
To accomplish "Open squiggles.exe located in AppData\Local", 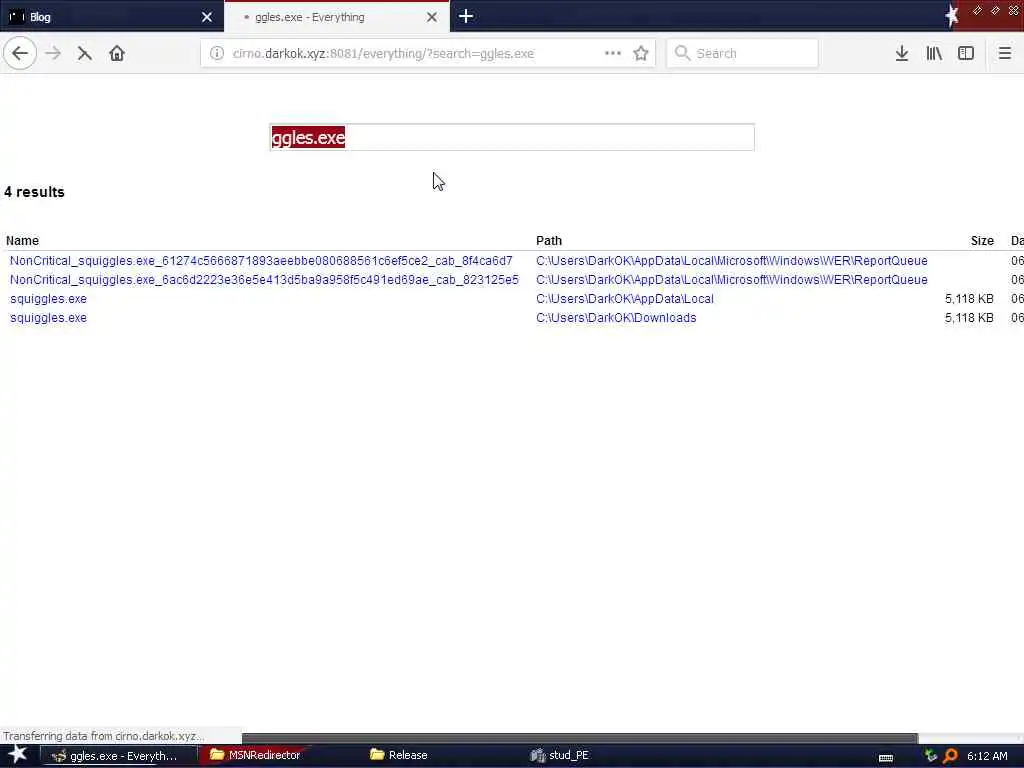I will coord(48,298).
